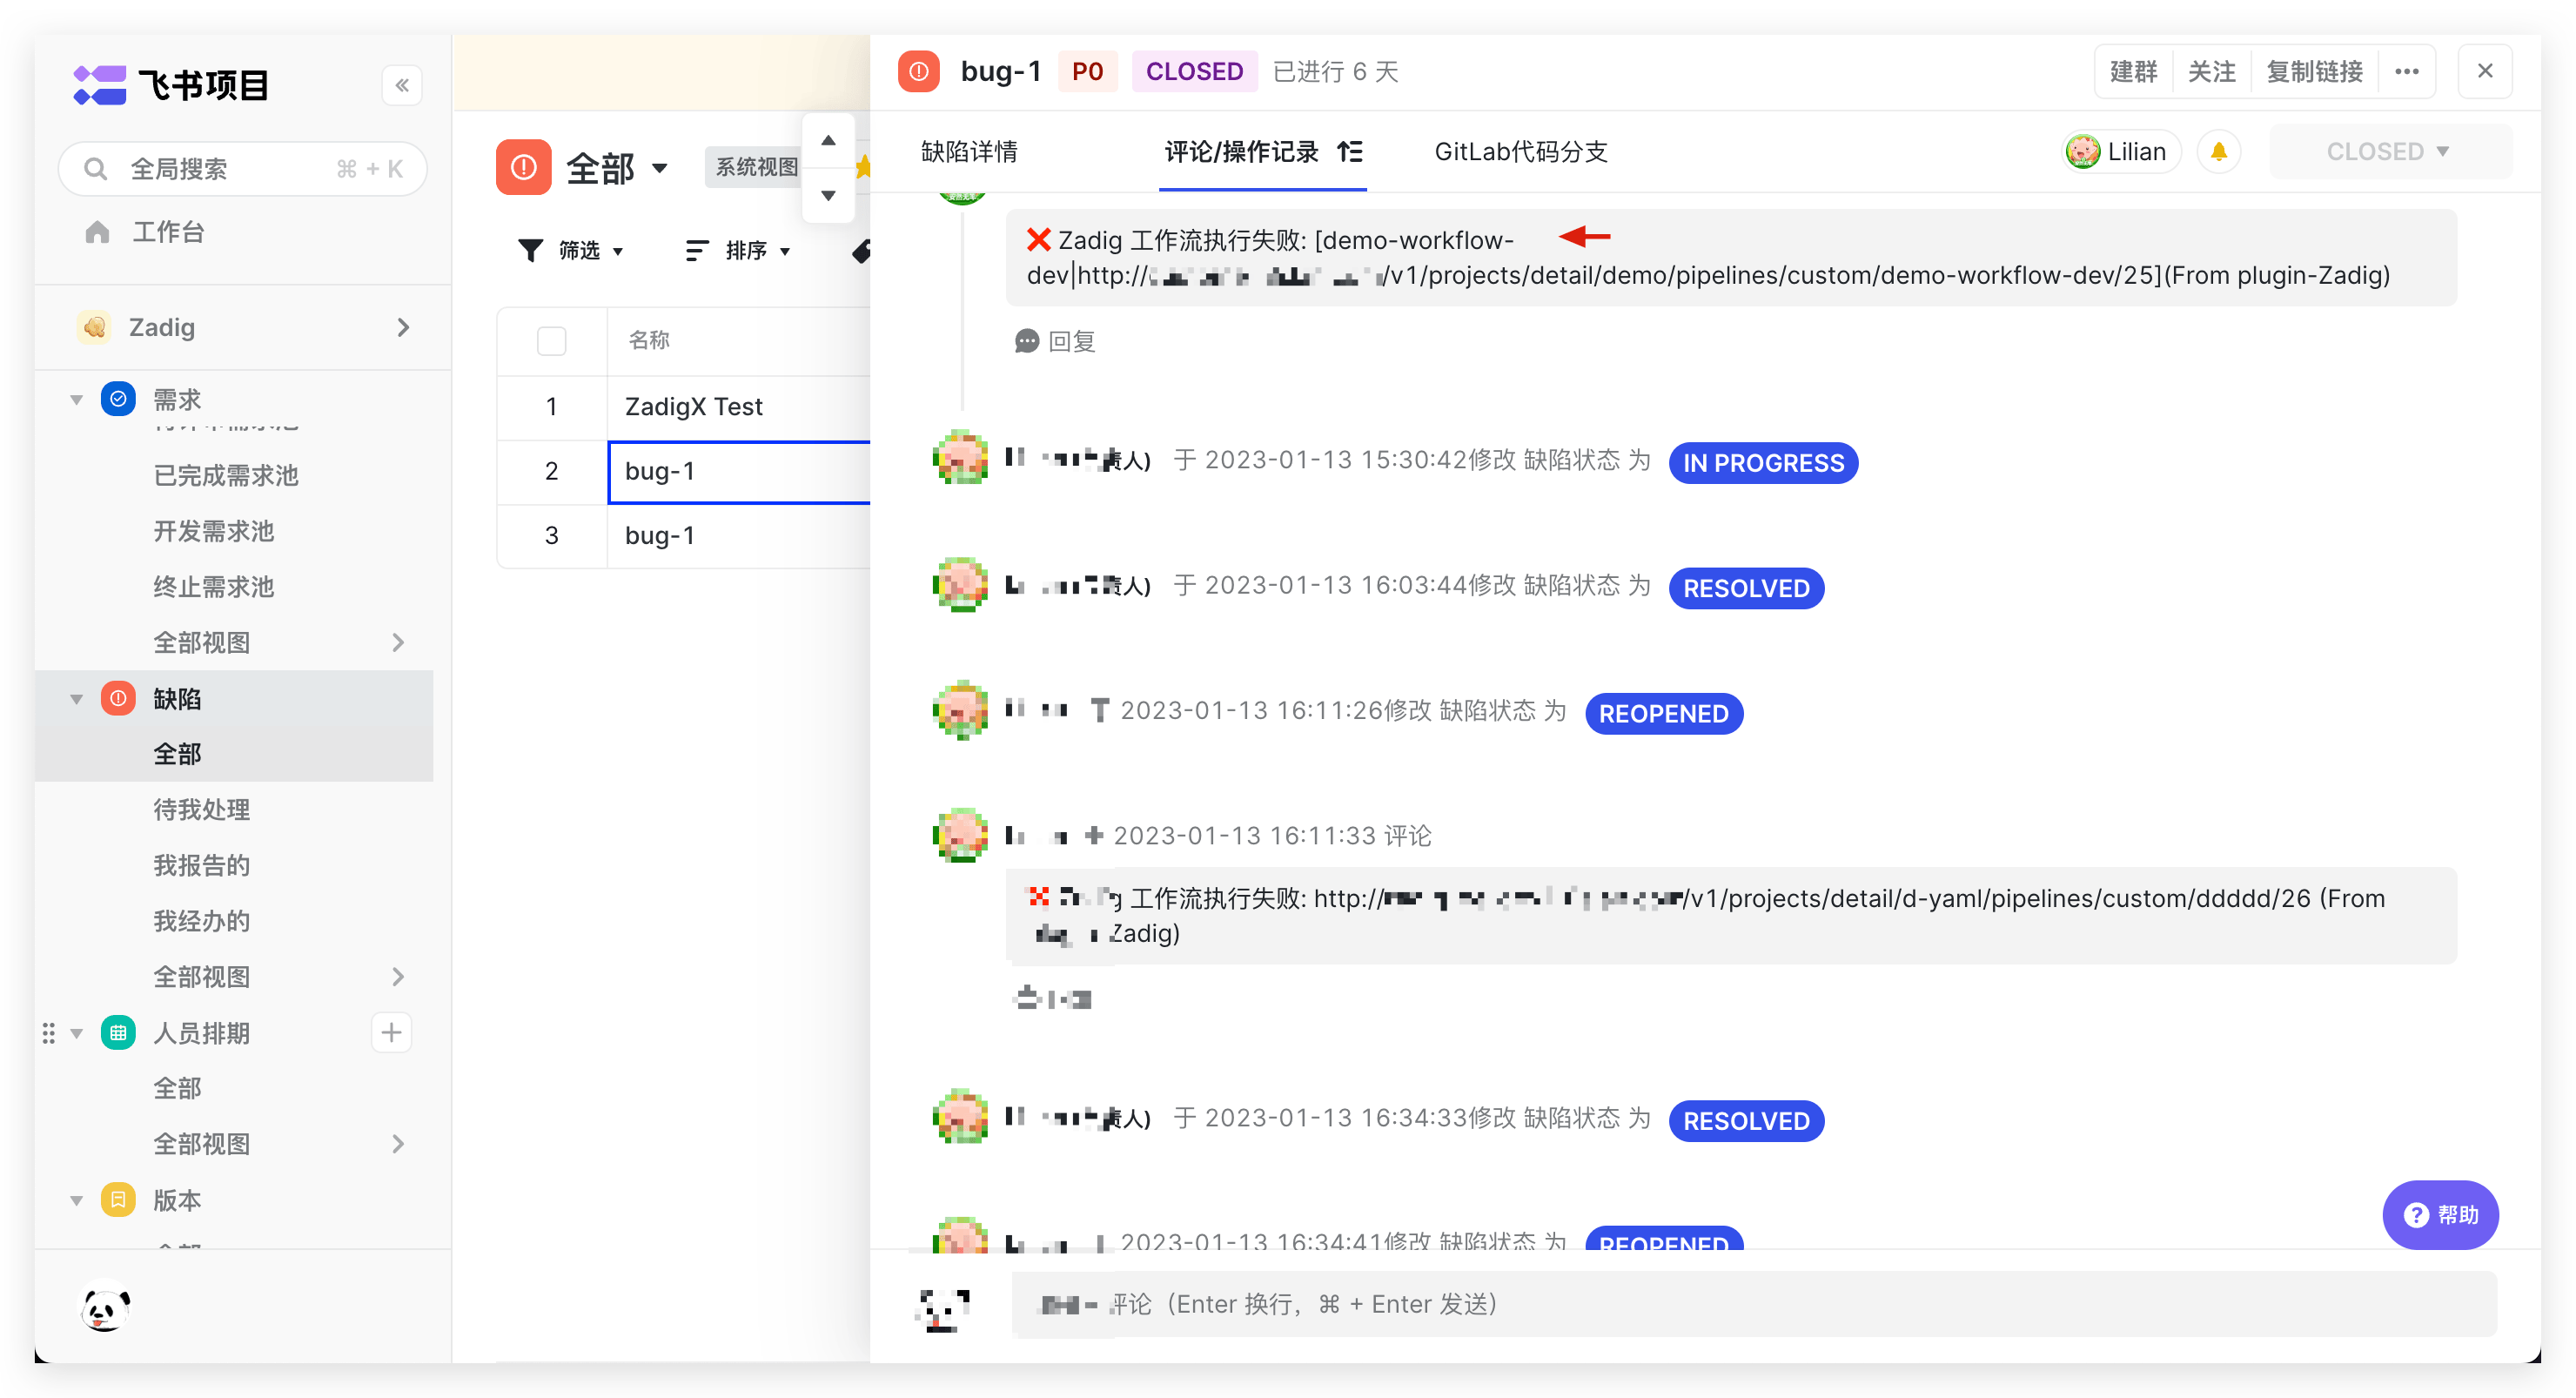The height and width of the screenshot is (1398, 2576).
Task: Click 回复 under the Zadig failure comment
Action: point(1054,341)
